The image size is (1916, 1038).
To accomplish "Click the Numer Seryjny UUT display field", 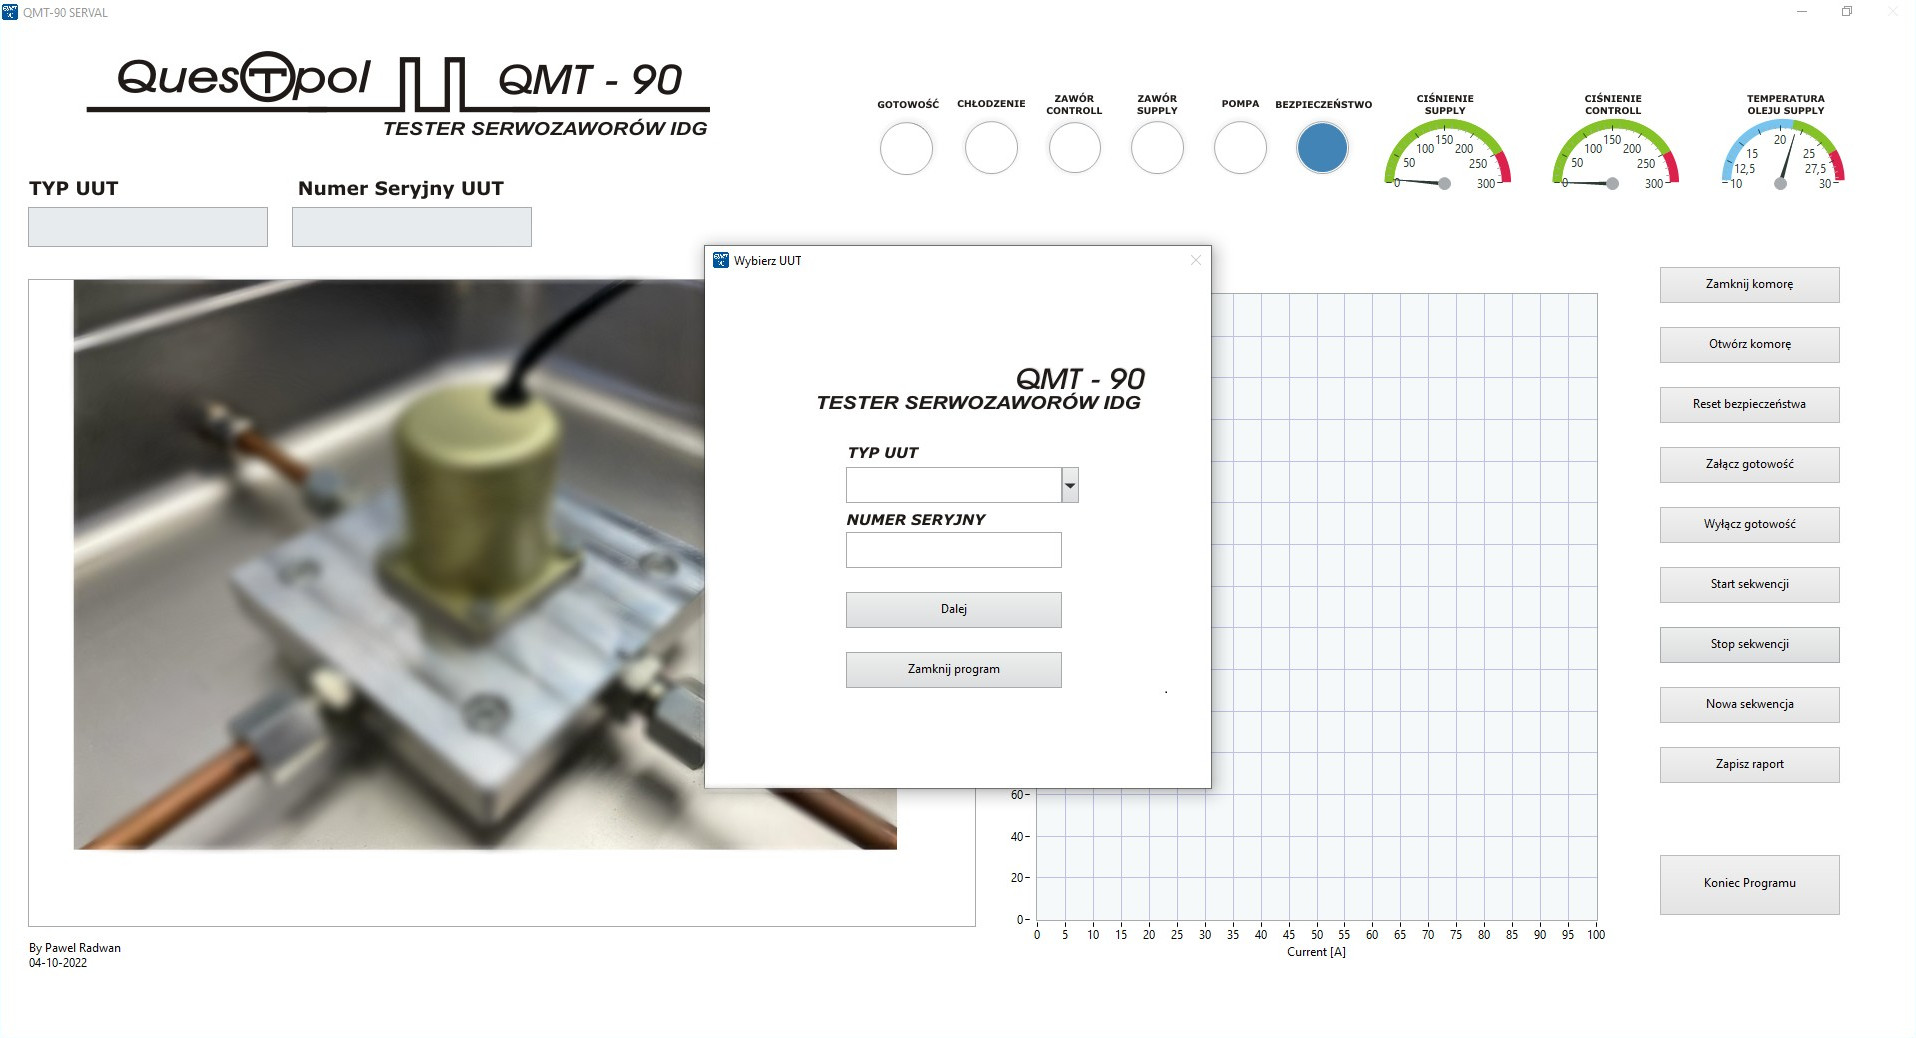I will (412, 227).
